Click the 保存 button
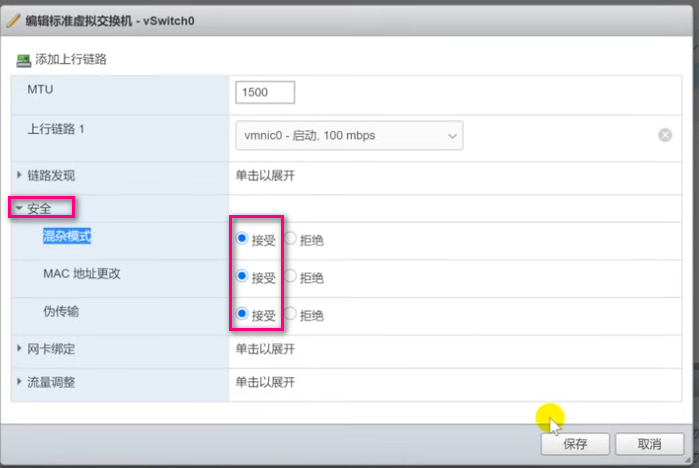The width and height of the screenshot is (699, 468). 575,444
